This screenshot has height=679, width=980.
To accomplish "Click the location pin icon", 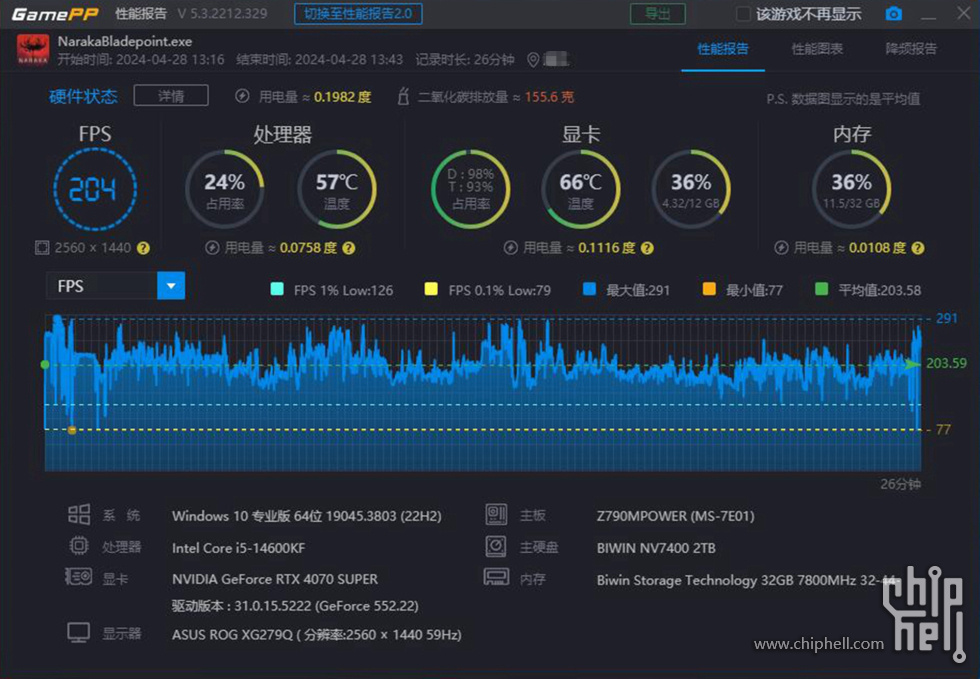I will point(533,59).
